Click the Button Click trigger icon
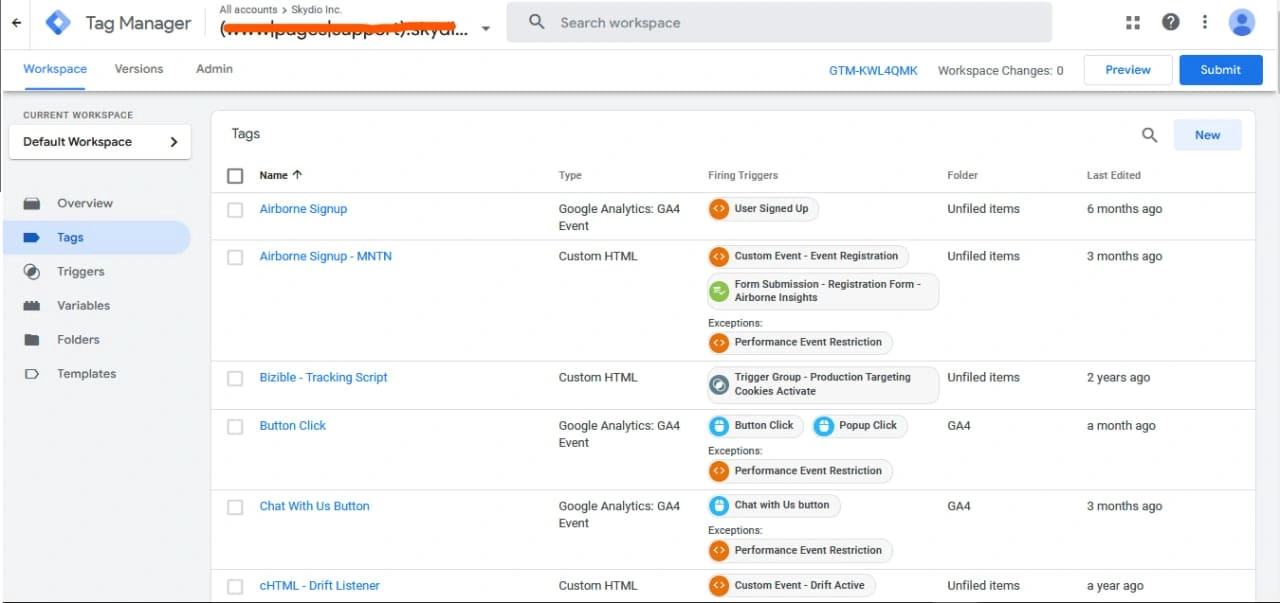This screenshot has height=603, width=1280. 718,426
